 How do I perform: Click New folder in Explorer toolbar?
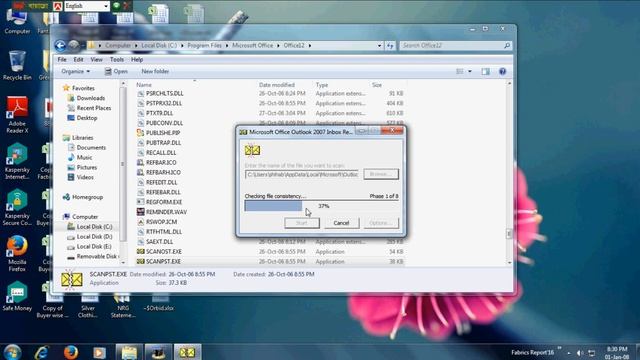[155, 71]
